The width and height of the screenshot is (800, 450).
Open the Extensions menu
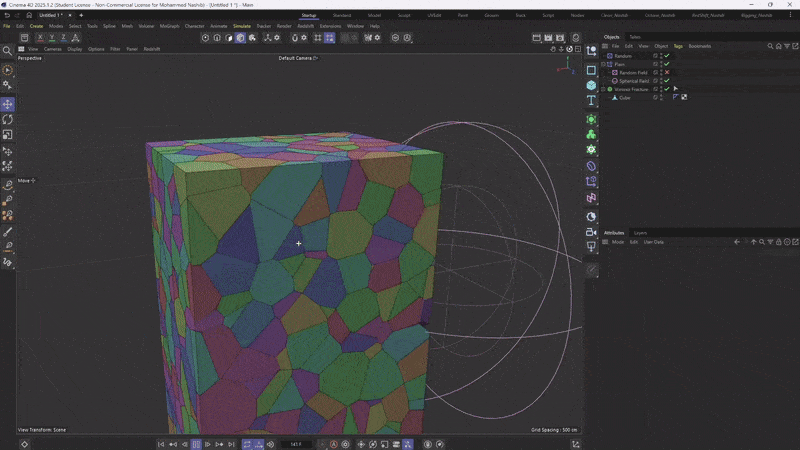coord(330,26)
